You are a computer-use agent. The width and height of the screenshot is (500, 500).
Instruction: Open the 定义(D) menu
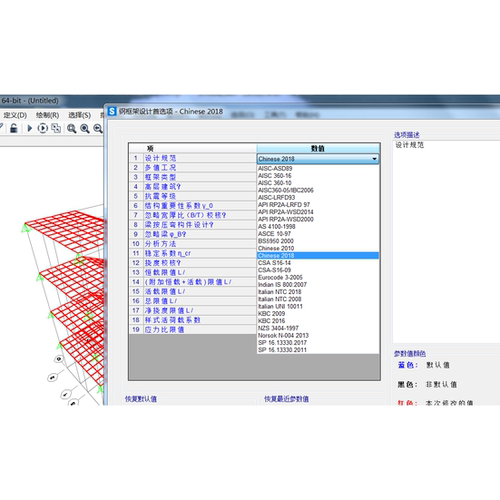(x=15, y=115)
